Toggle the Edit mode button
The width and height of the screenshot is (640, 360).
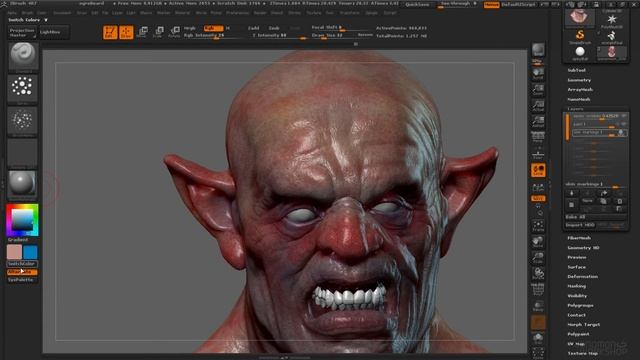click(x=110, y=32)
